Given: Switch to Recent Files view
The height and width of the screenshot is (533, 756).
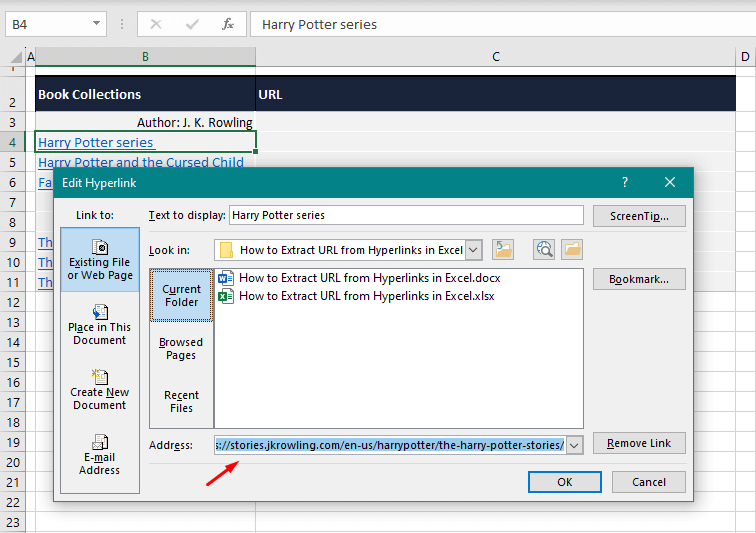Looking at the screenshot, I should click(181, 401).
